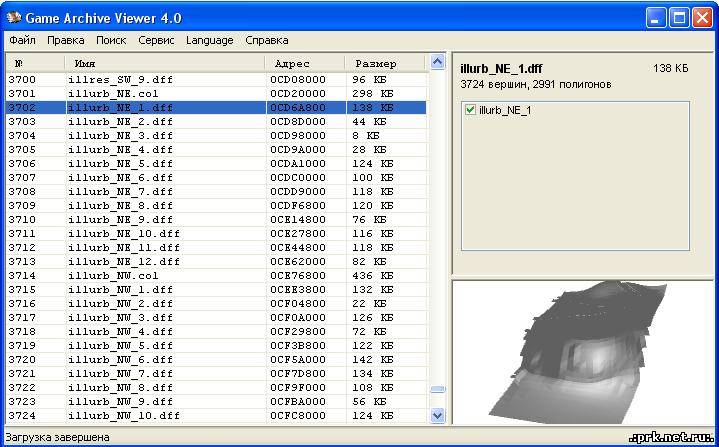Select file illurb_NW_1.dff
The width and height of the screenshot is (719, 447).
(121, 289)
